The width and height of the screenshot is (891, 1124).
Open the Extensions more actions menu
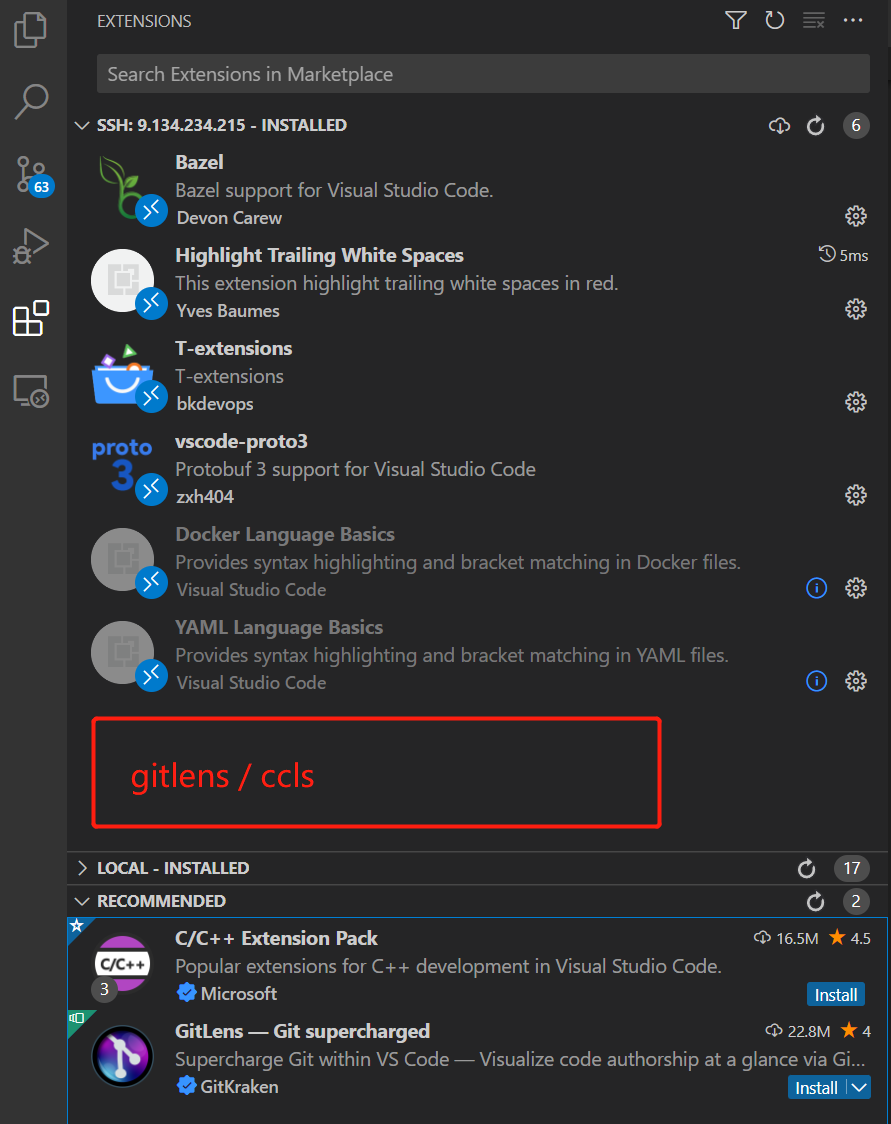pos(853,20)
